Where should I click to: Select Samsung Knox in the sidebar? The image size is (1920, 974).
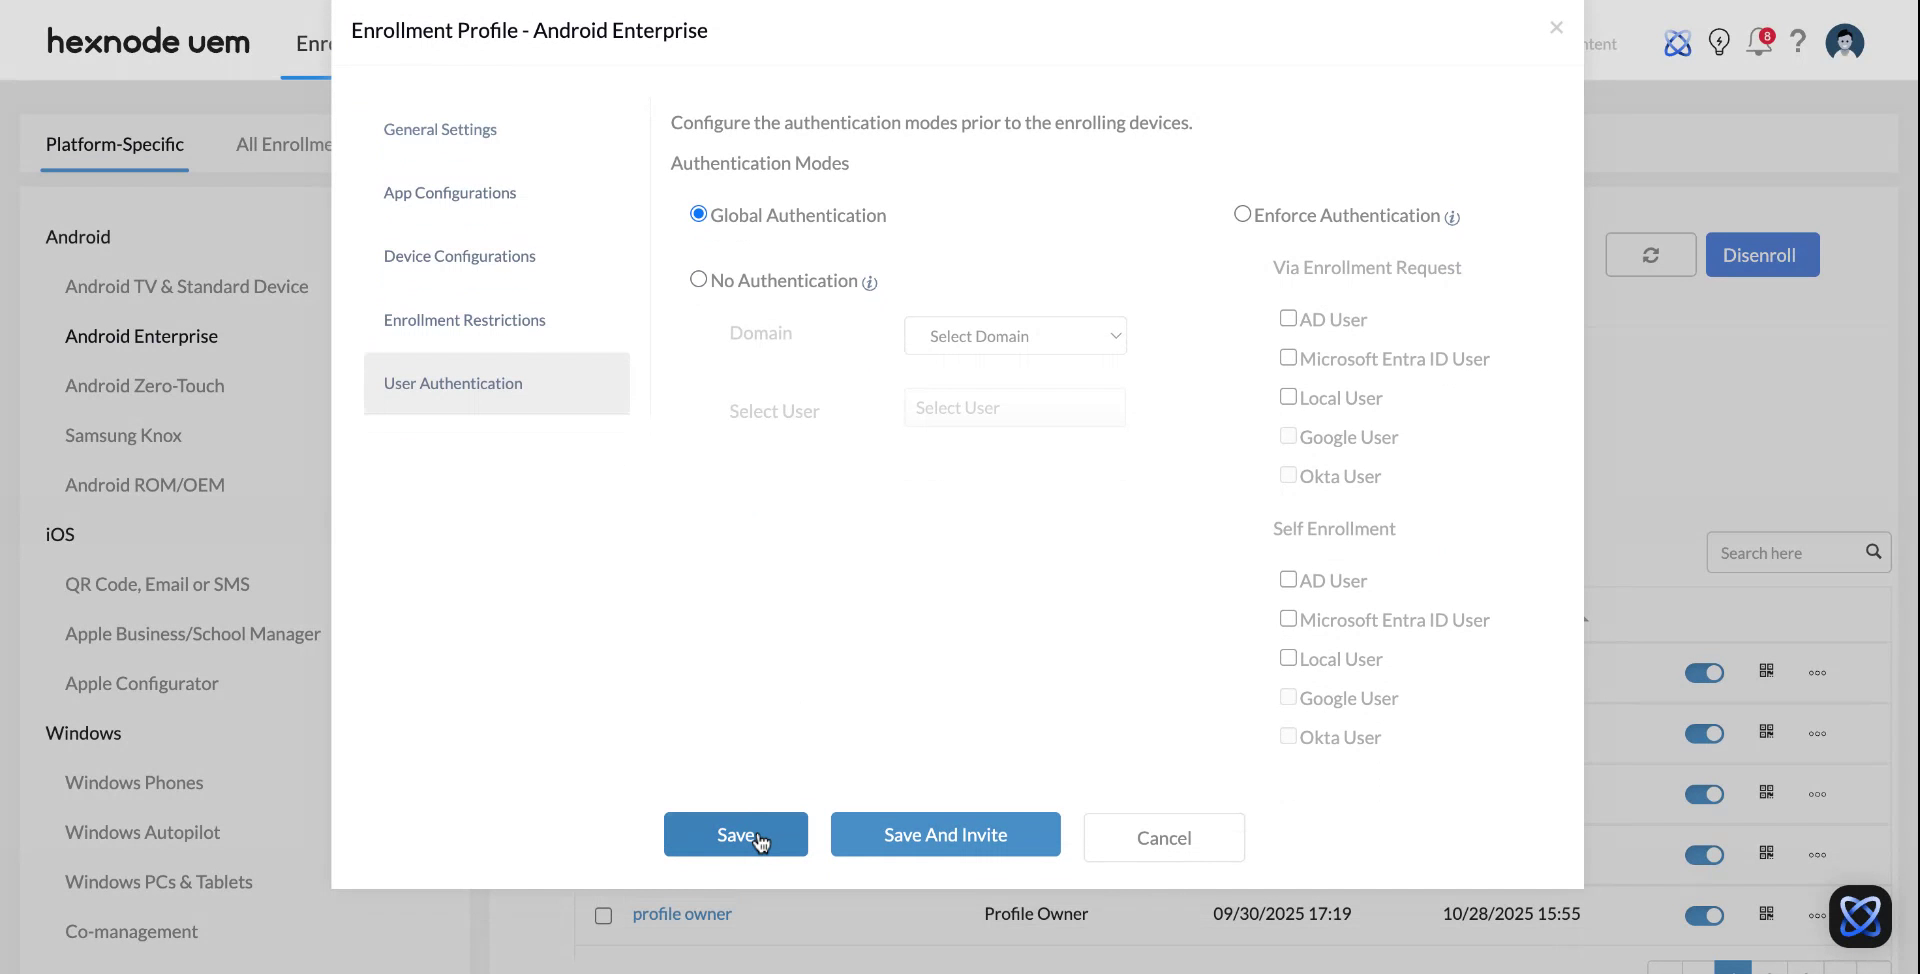click(123, 436)
